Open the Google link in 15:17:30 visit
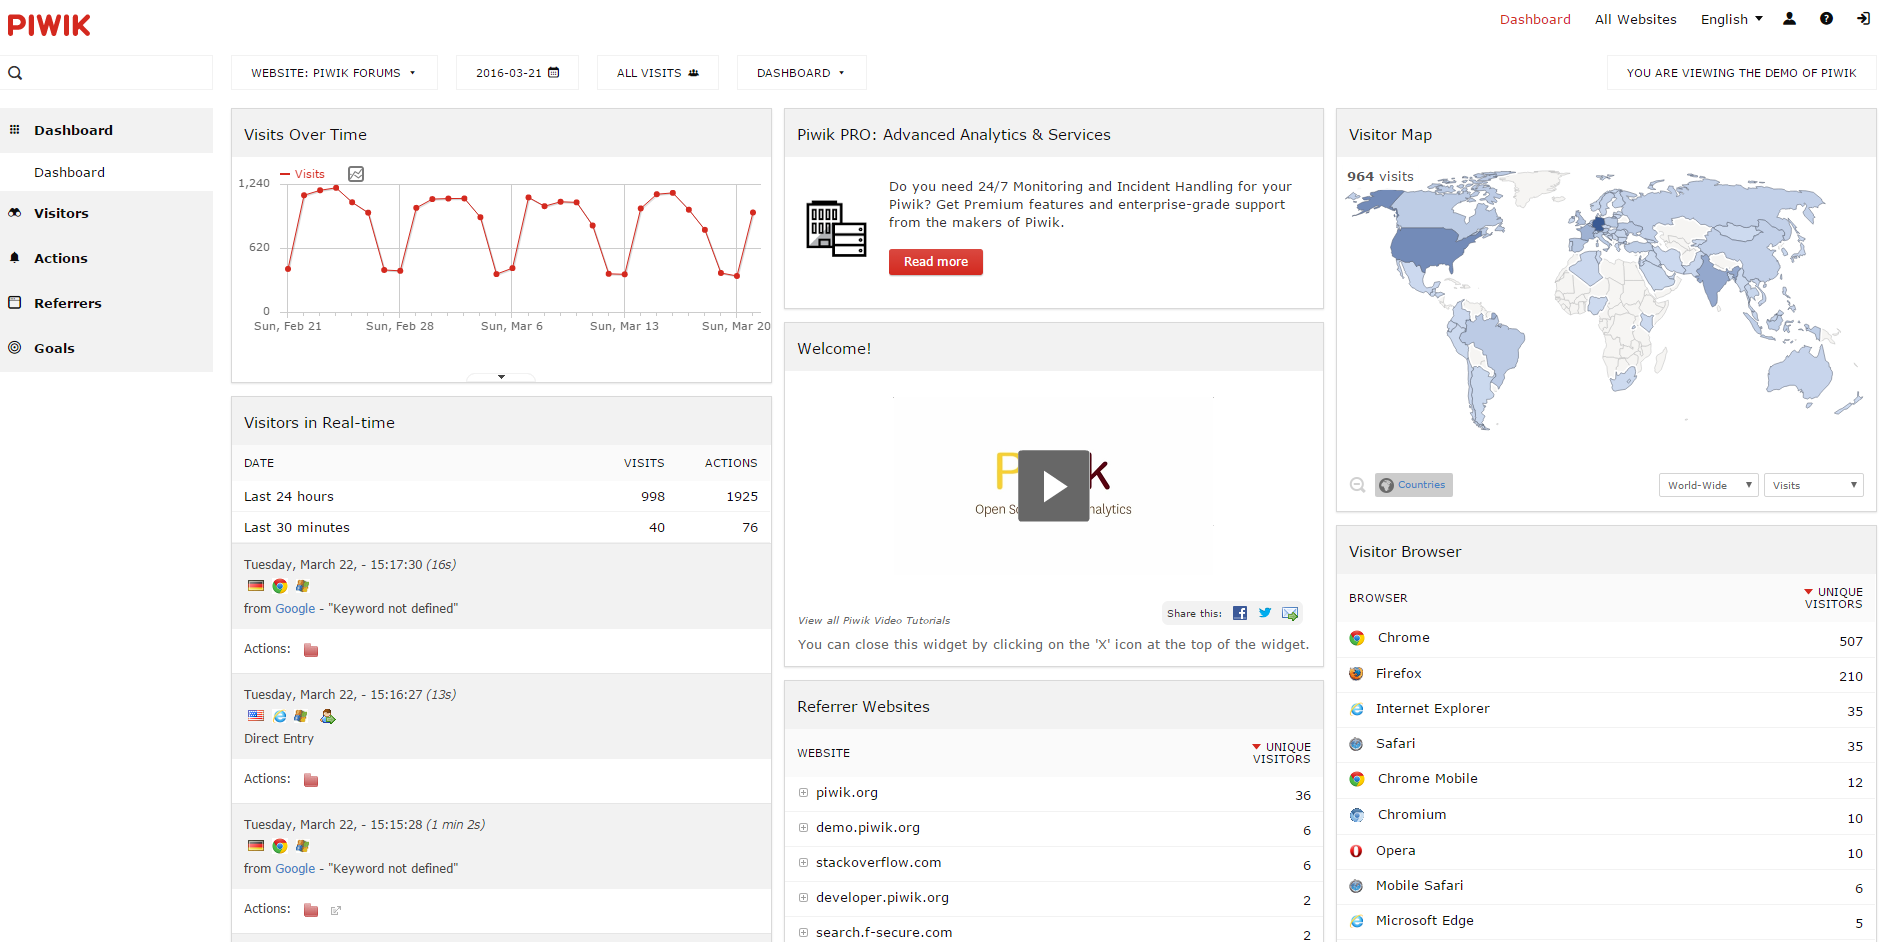1889x942 pixels. point(295,609)
